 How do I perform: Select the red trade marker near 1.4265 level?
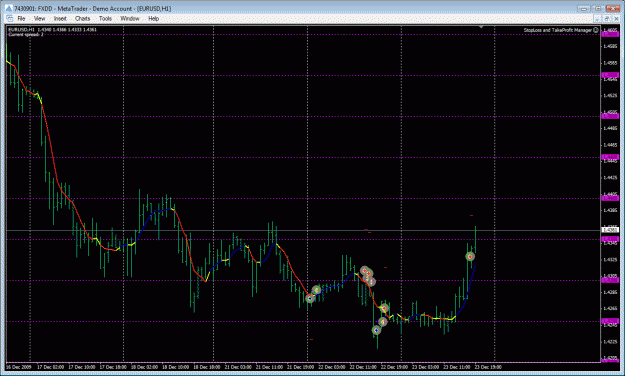tap(384, 308)
